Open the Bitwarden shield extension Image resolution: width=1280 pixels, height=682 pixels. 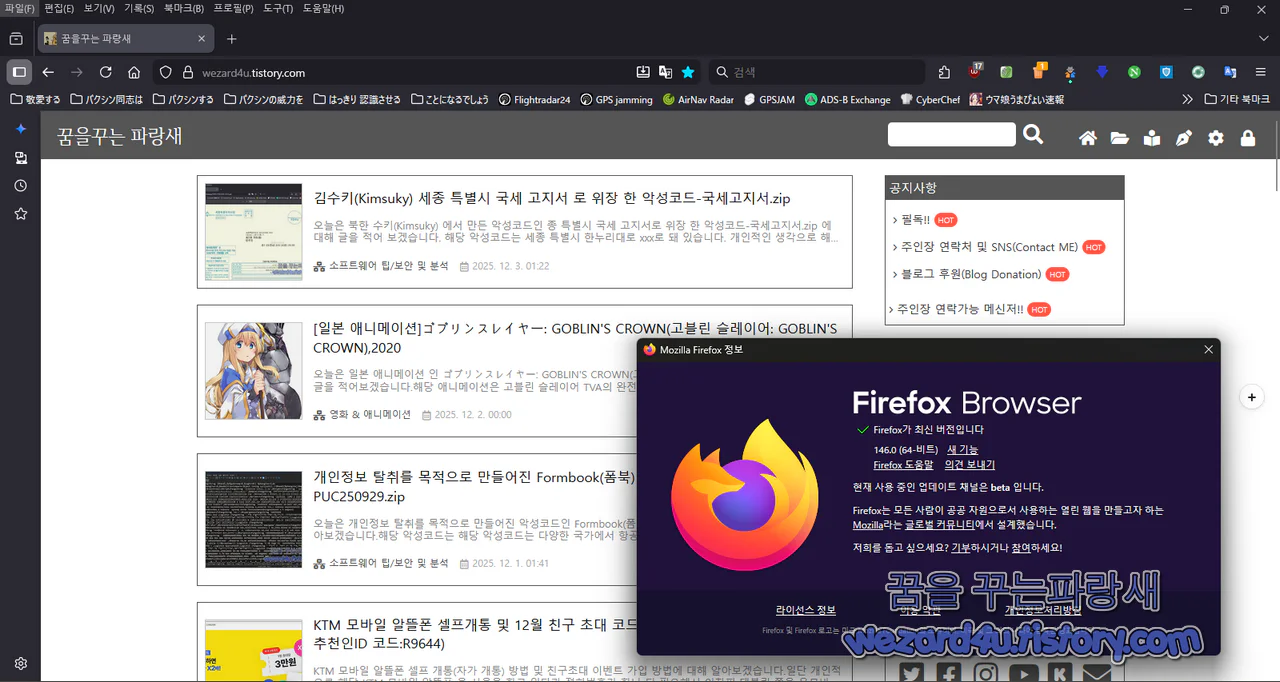pos(1166,72)
